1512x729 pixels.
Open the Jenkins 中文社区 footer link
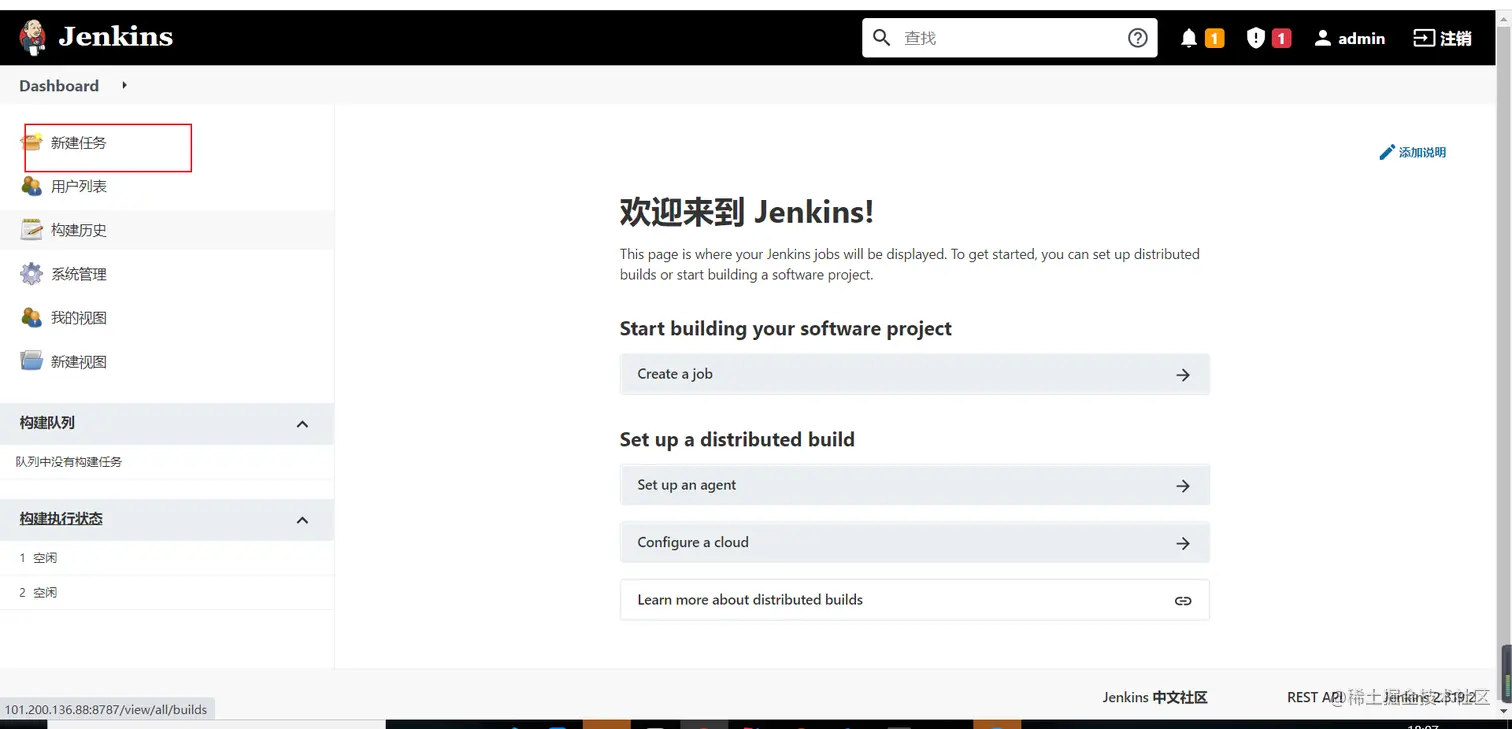pos(1155,698)
